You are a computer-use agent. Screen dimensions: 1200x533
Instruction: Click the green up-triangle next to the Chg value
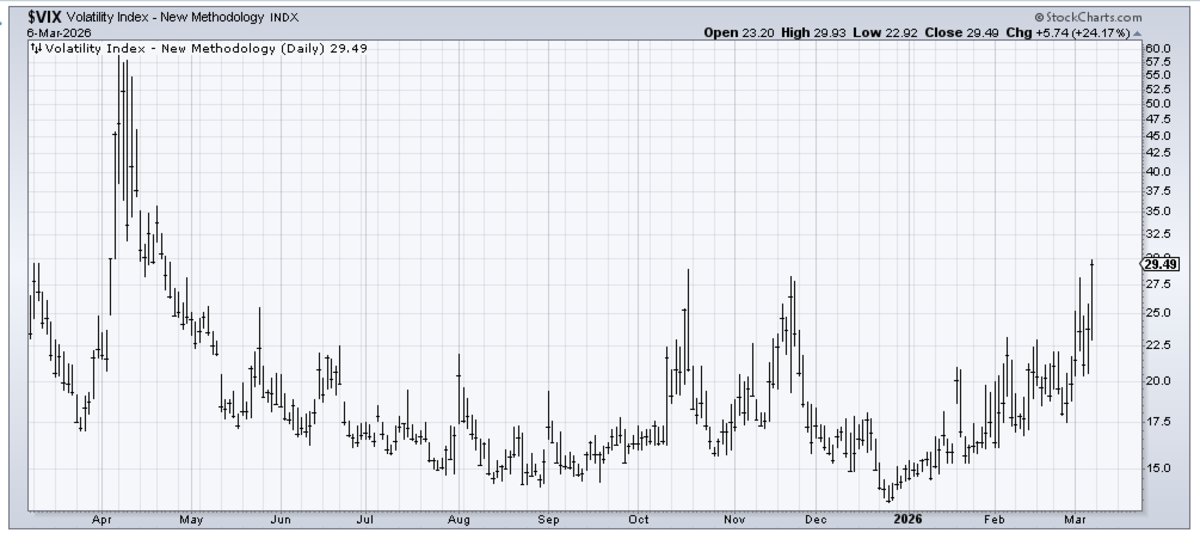point(1137,32)
